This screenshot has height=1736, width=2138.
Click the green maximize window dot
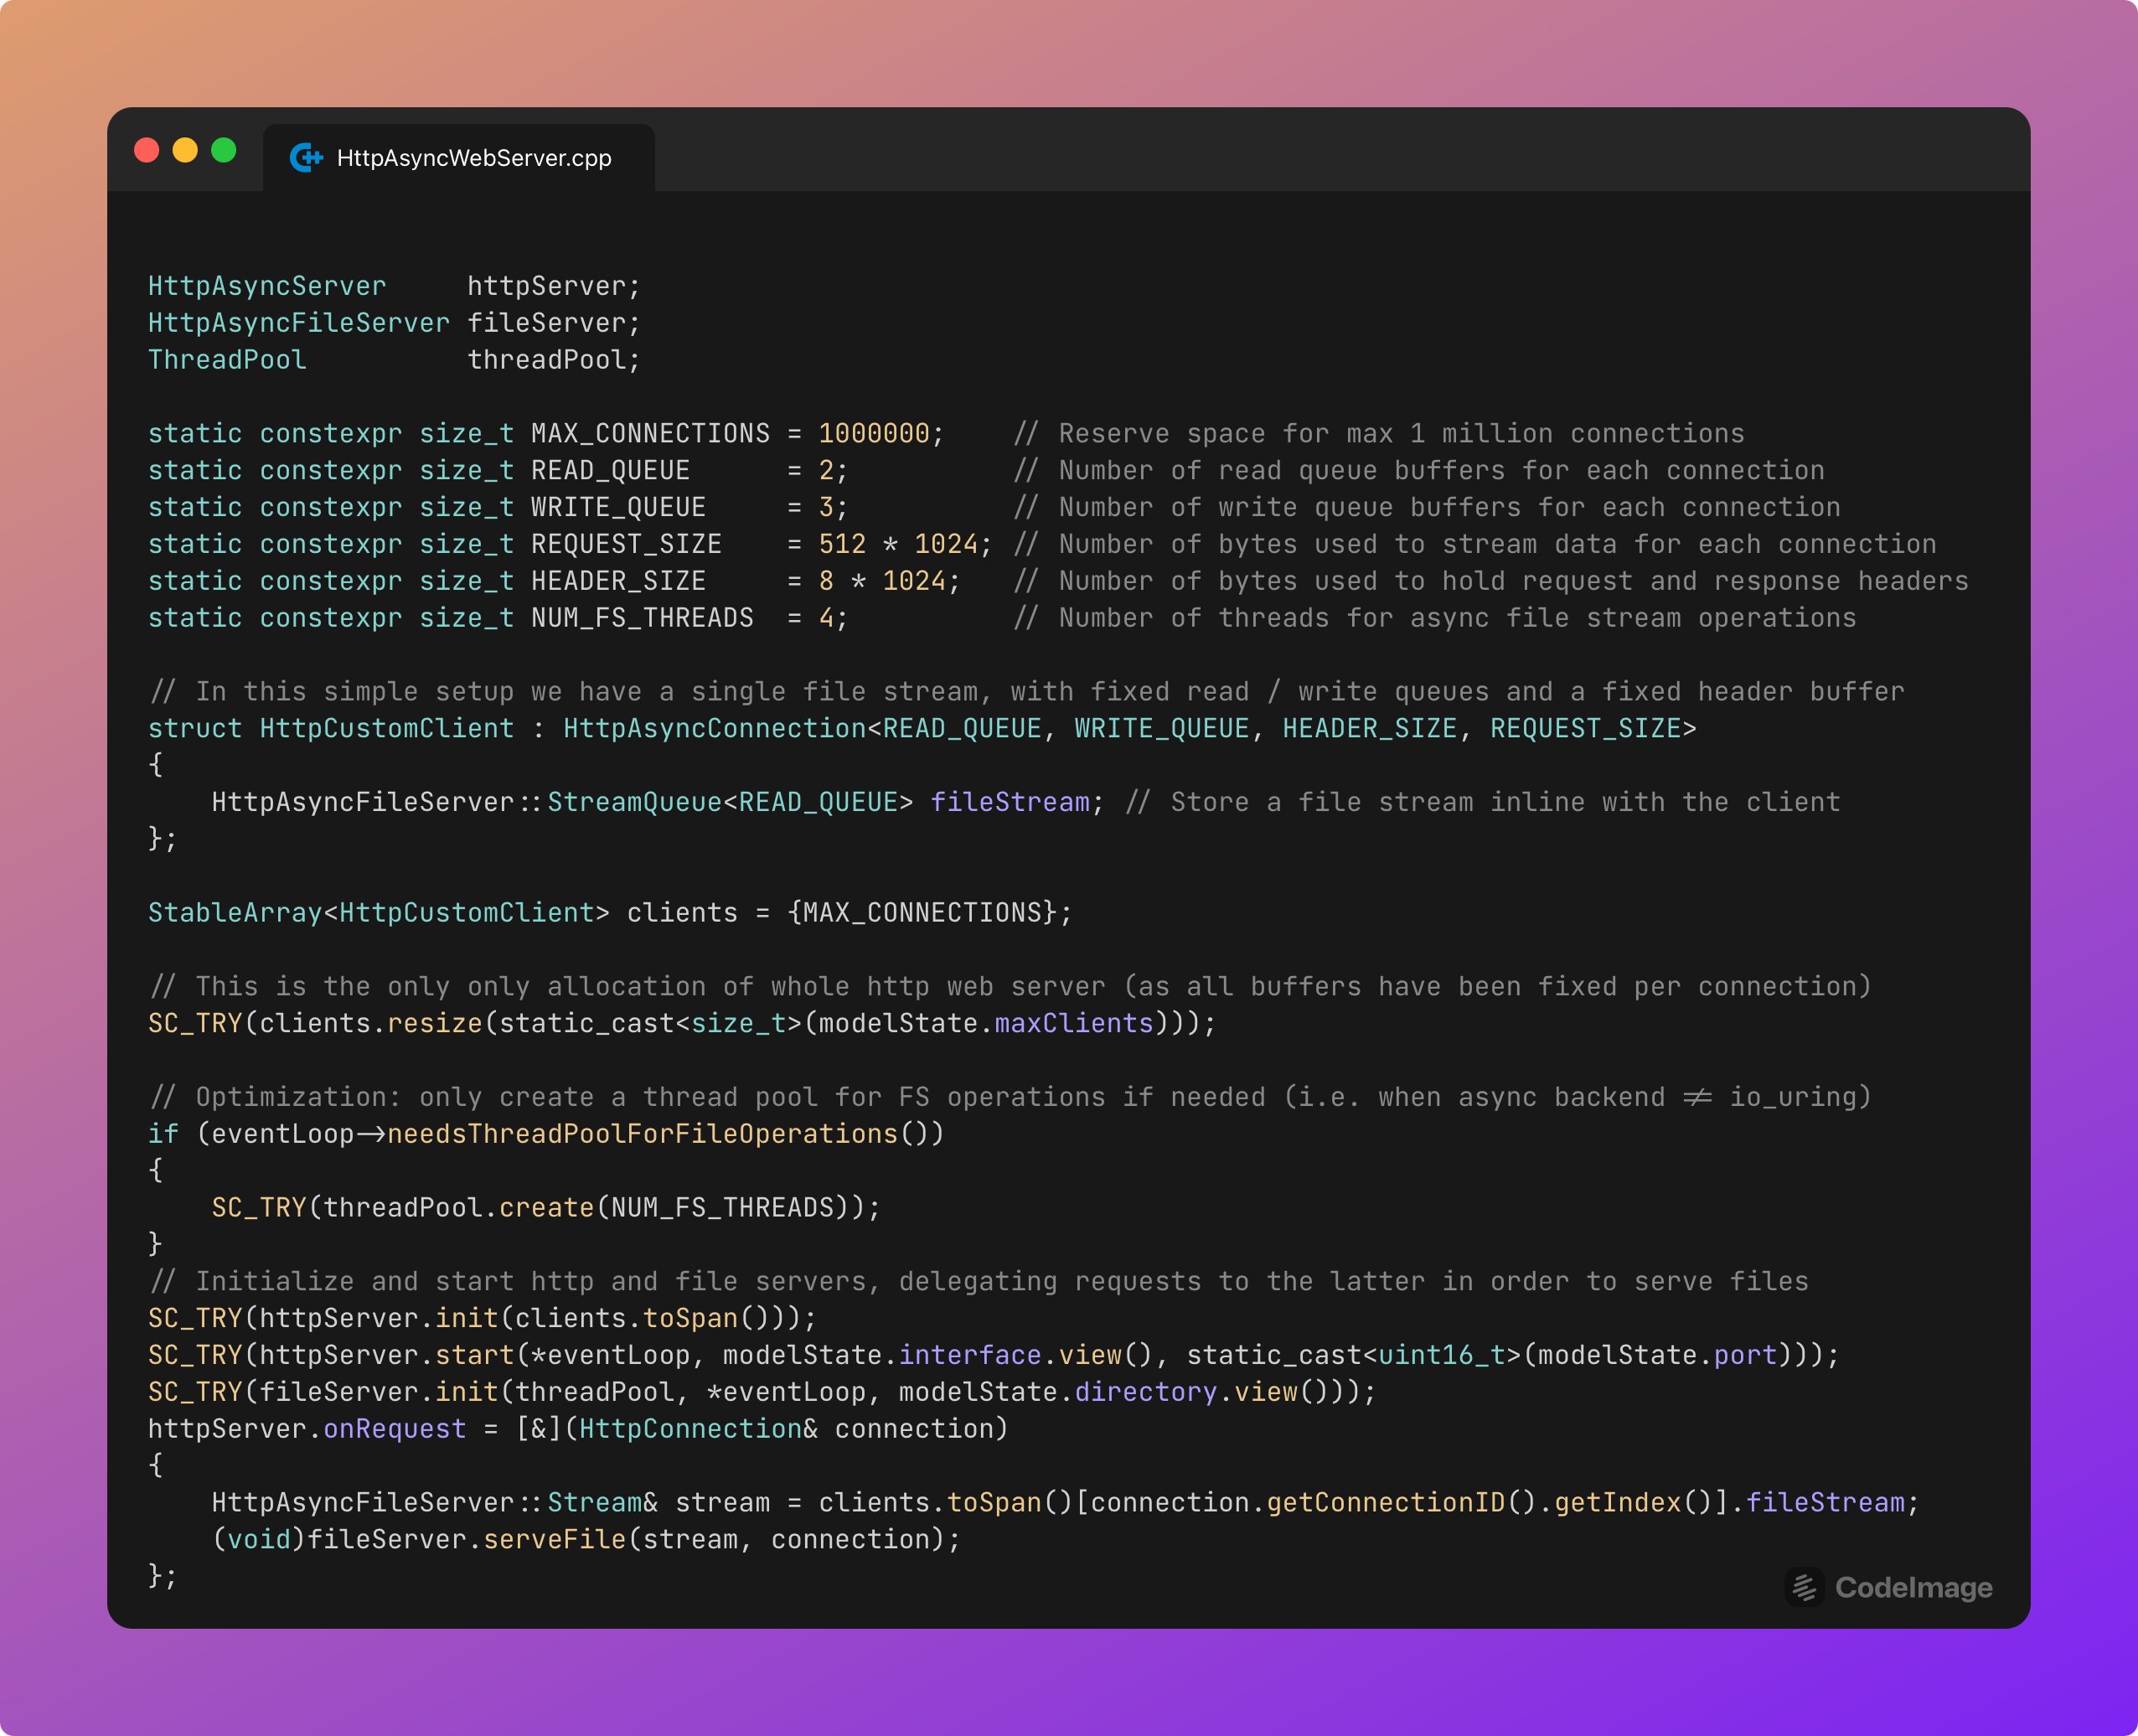[224, 150]
